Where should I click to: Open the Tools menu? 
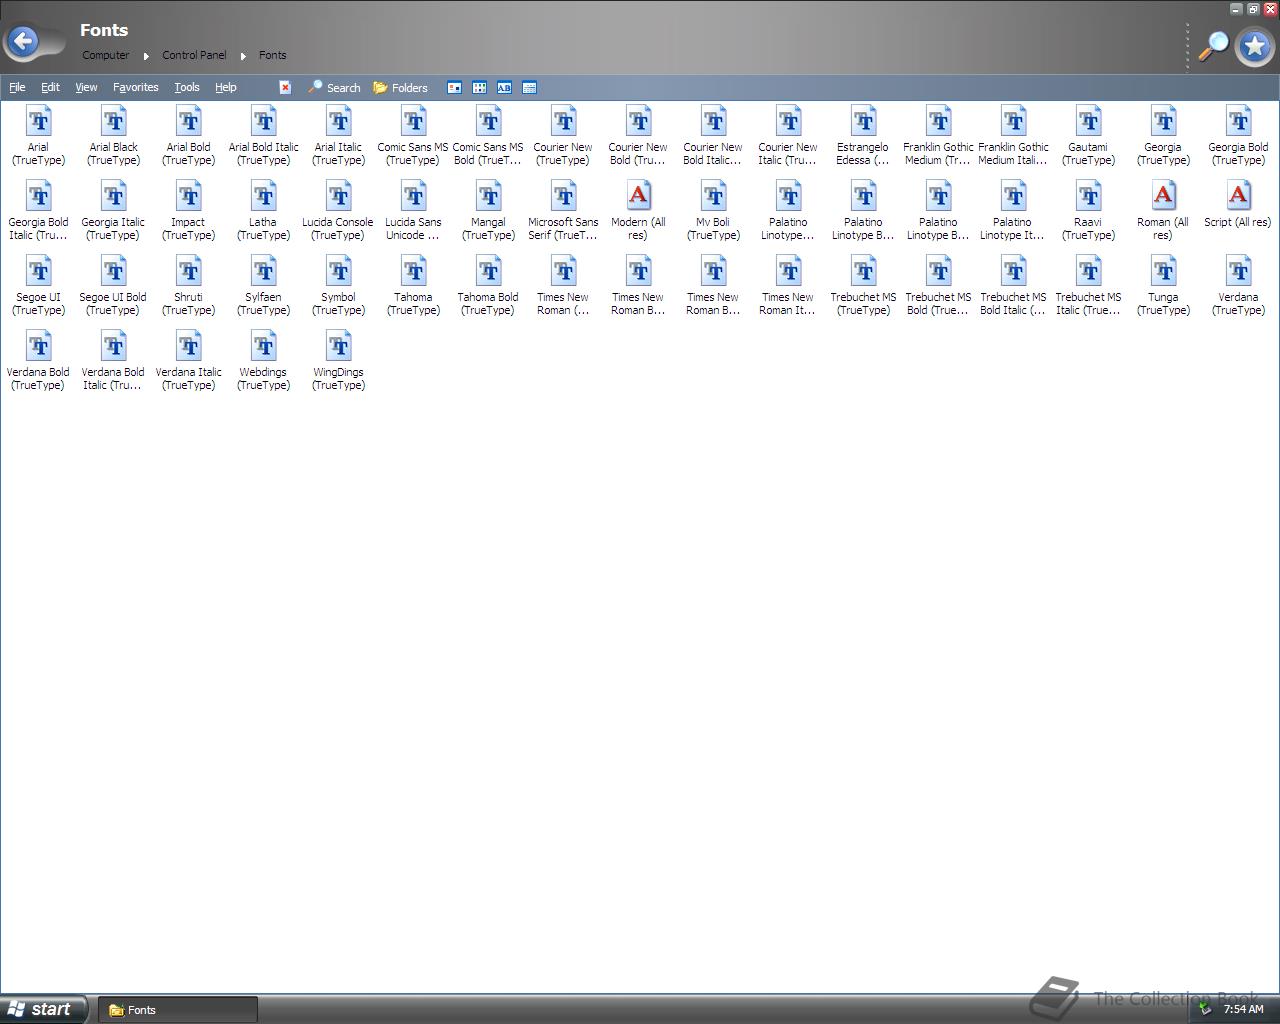(187, 87)
